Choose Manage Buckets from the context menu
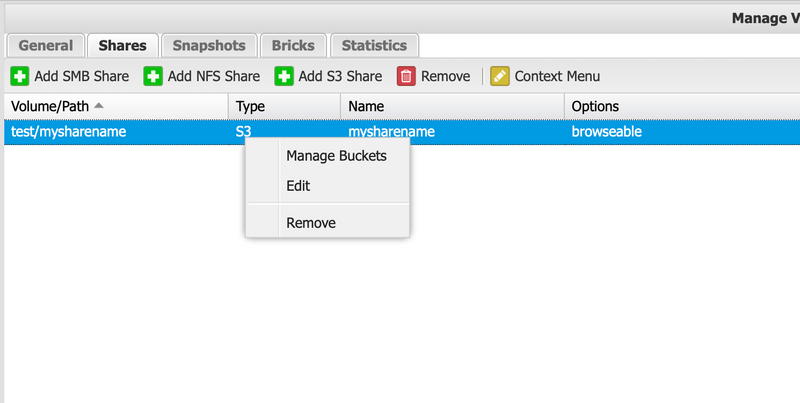Viewport: 800px width, 403px height. (336, 155)
